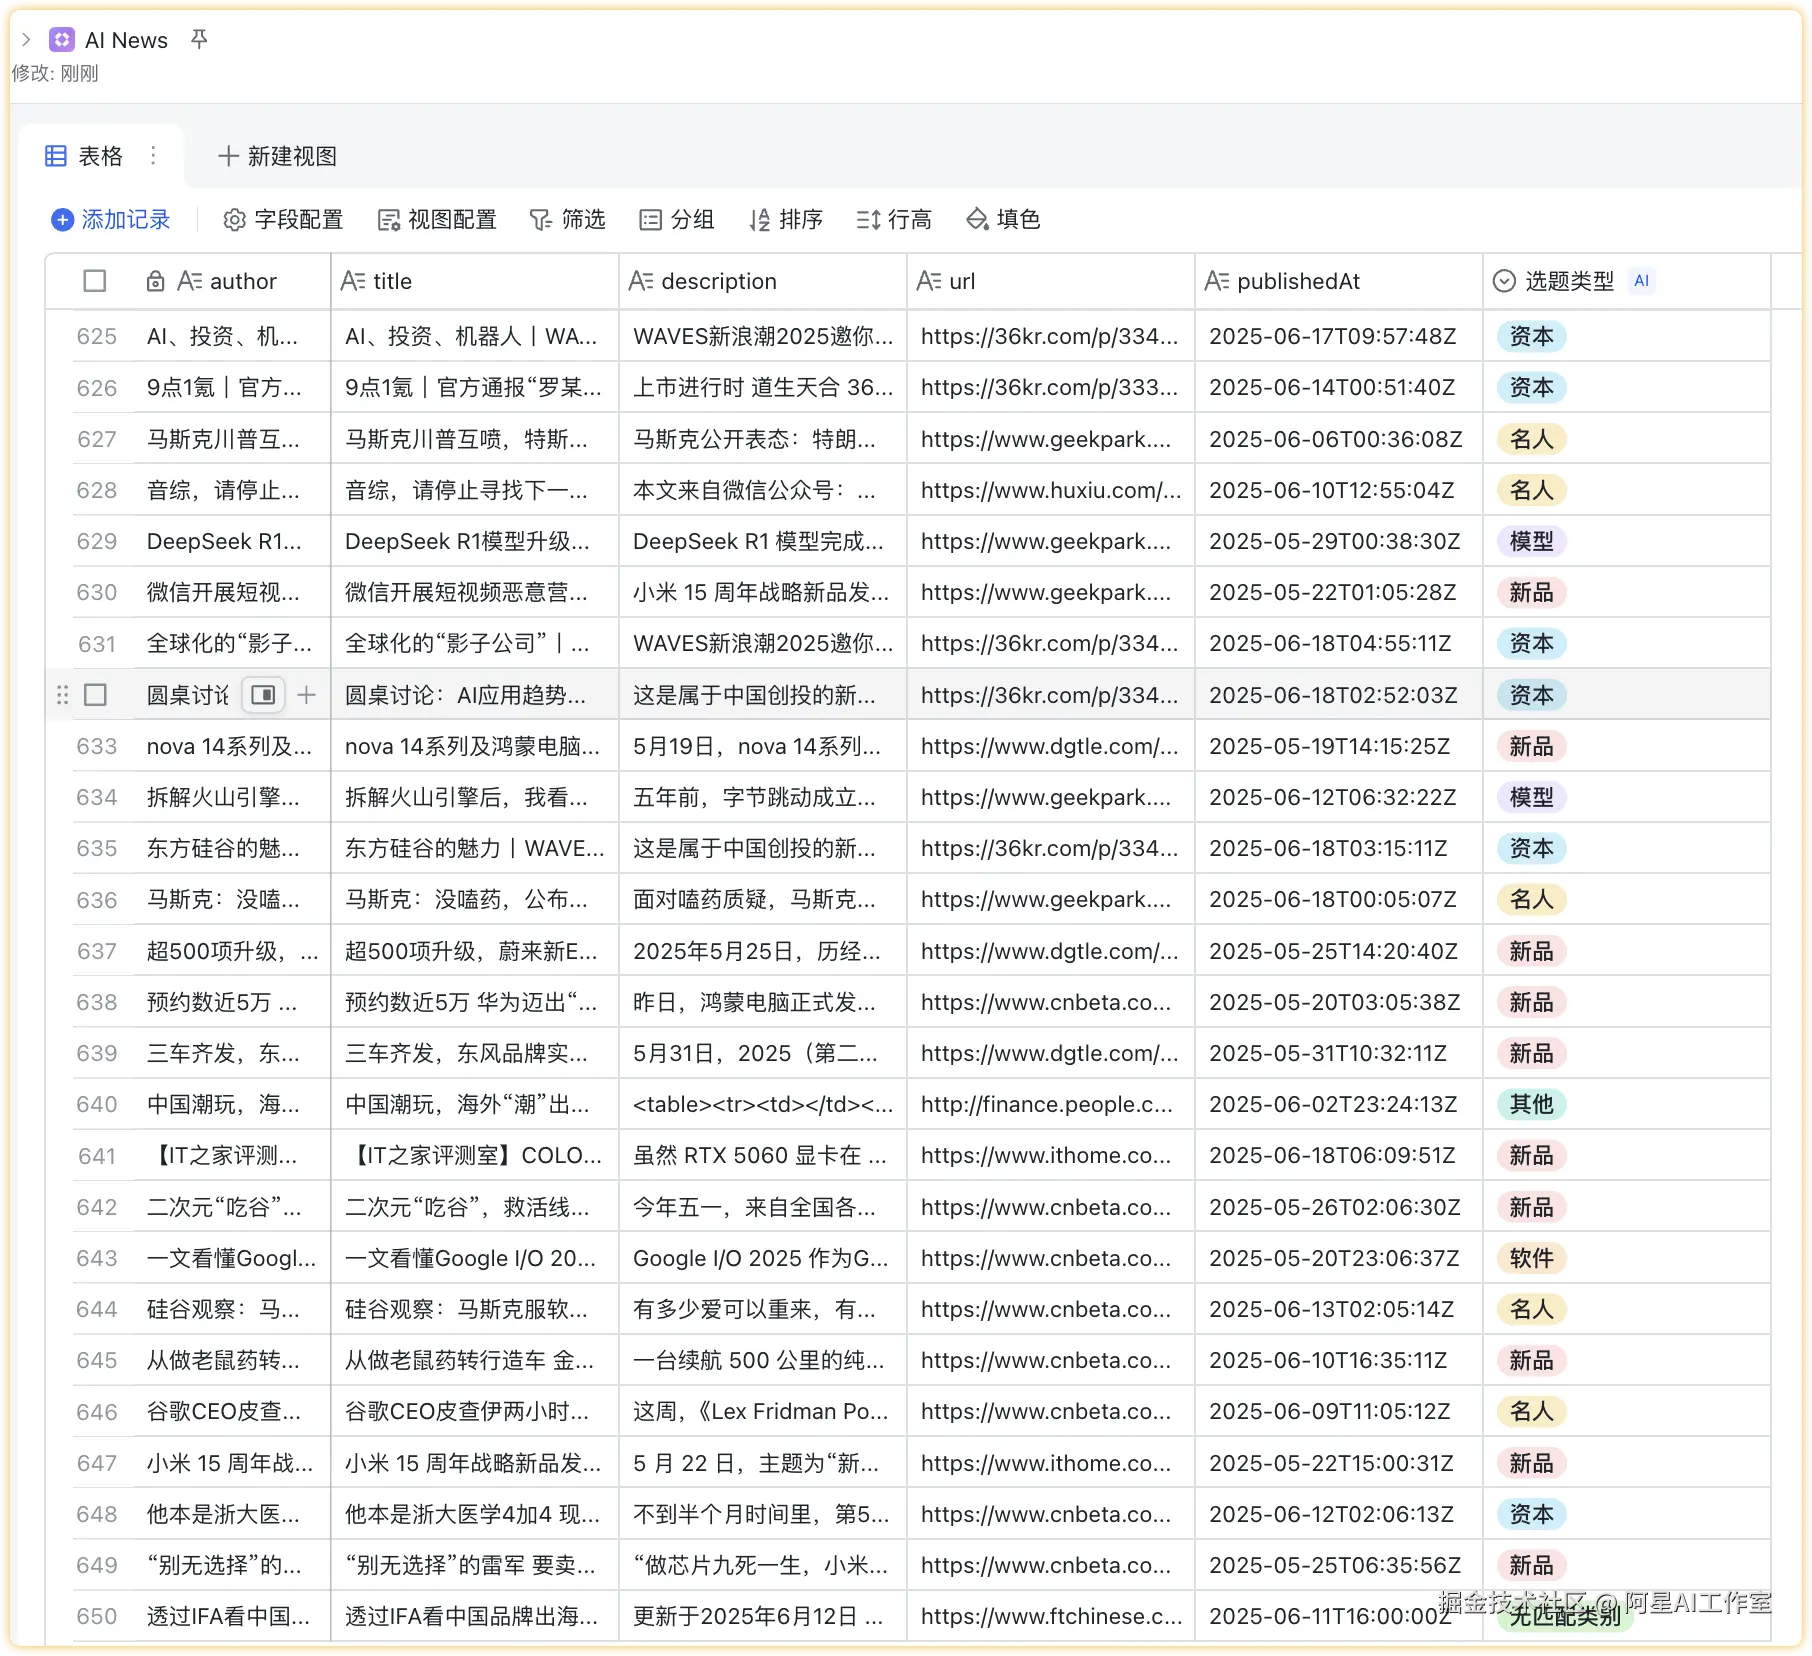Select the date 2025-05-25T06:35:56Z
Image resolution: width=1812 pixels, height=1656 pixels.
1339,1565
